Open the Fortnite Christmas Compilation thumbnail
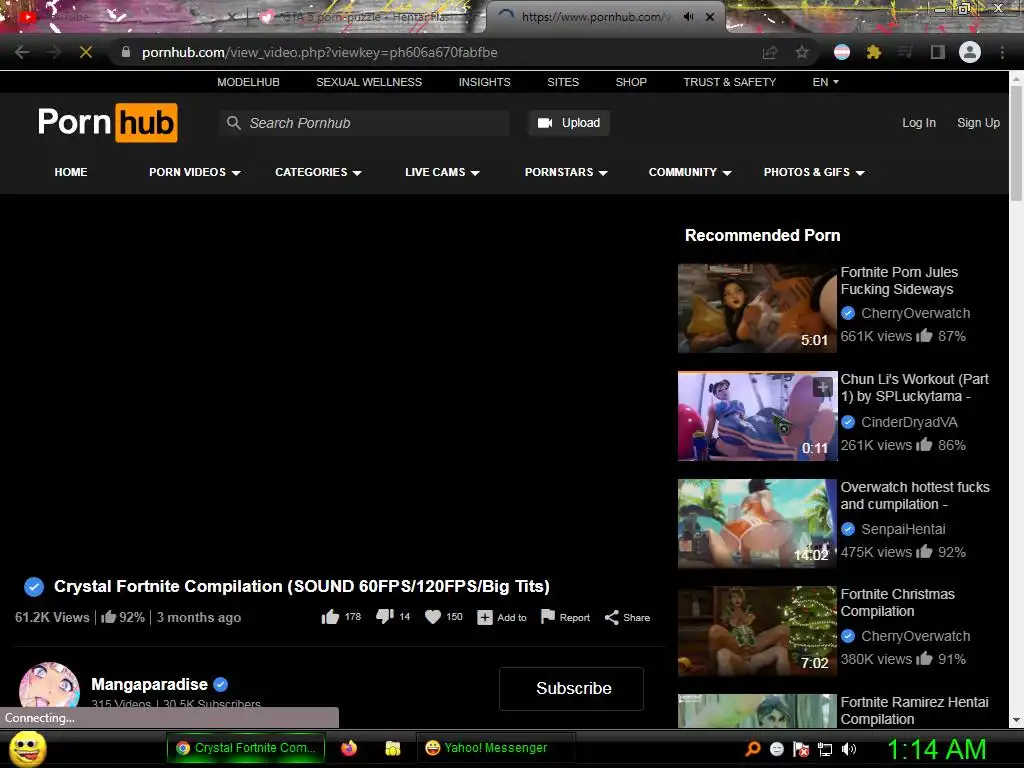 758,631
